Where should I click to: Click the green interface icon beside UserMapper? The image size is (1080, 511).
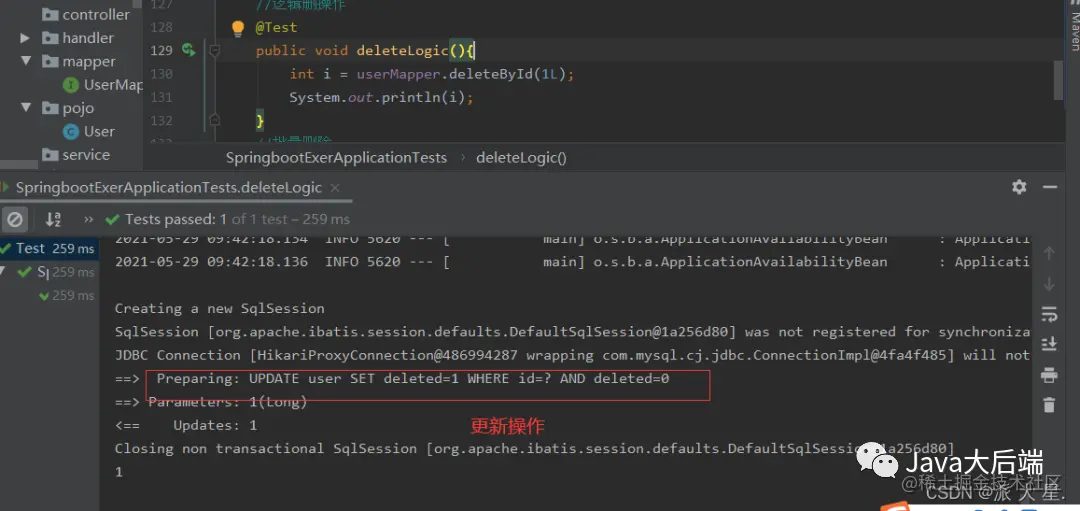(x=70, y=85)
